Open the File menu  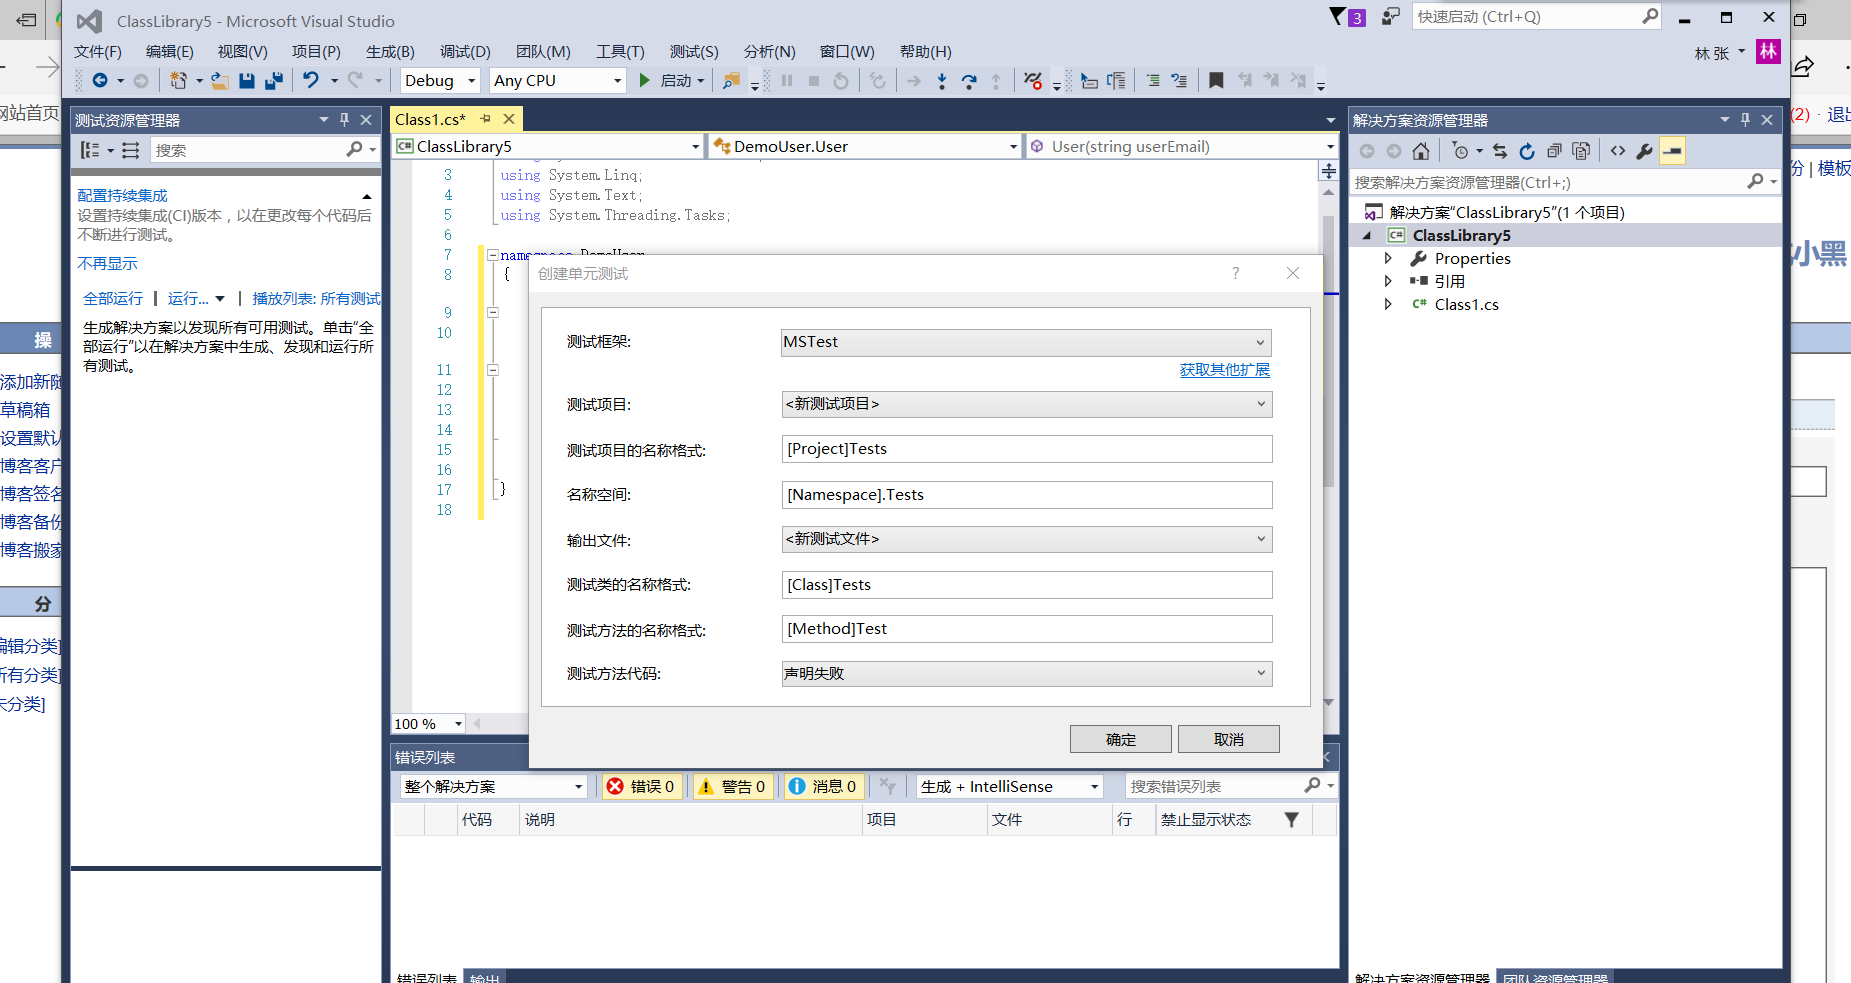pos(98,52)
